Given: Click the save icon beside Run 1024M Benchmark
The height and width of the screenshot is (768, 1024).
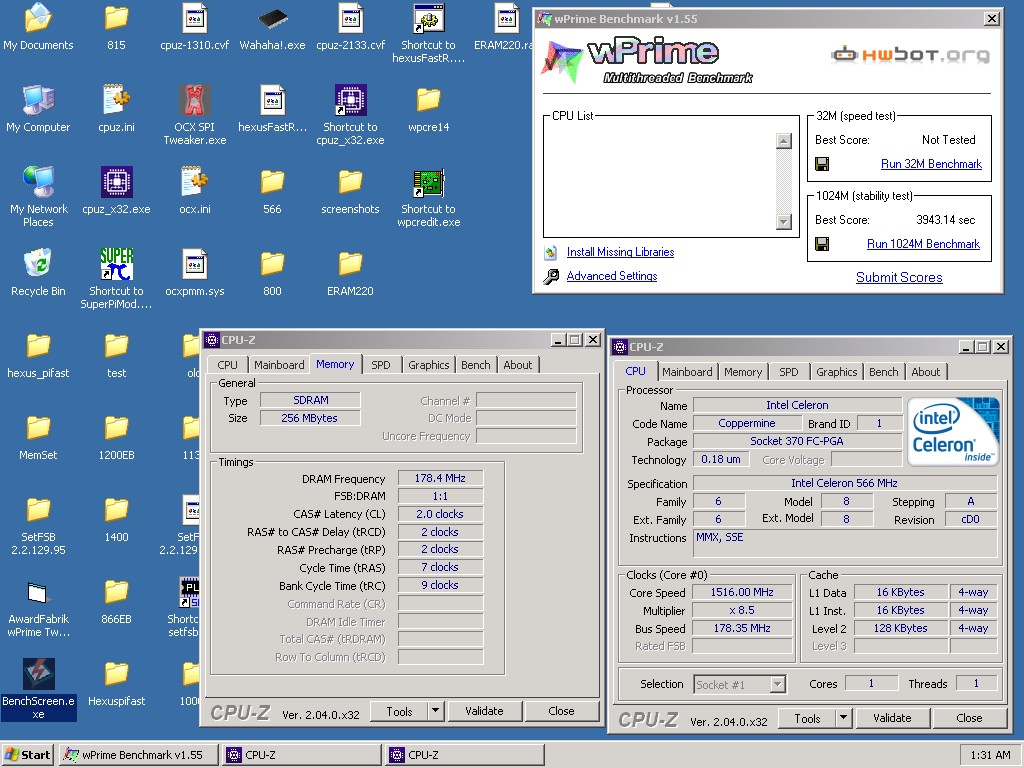Looking at the screenshot, I should (x=822, y=244).
